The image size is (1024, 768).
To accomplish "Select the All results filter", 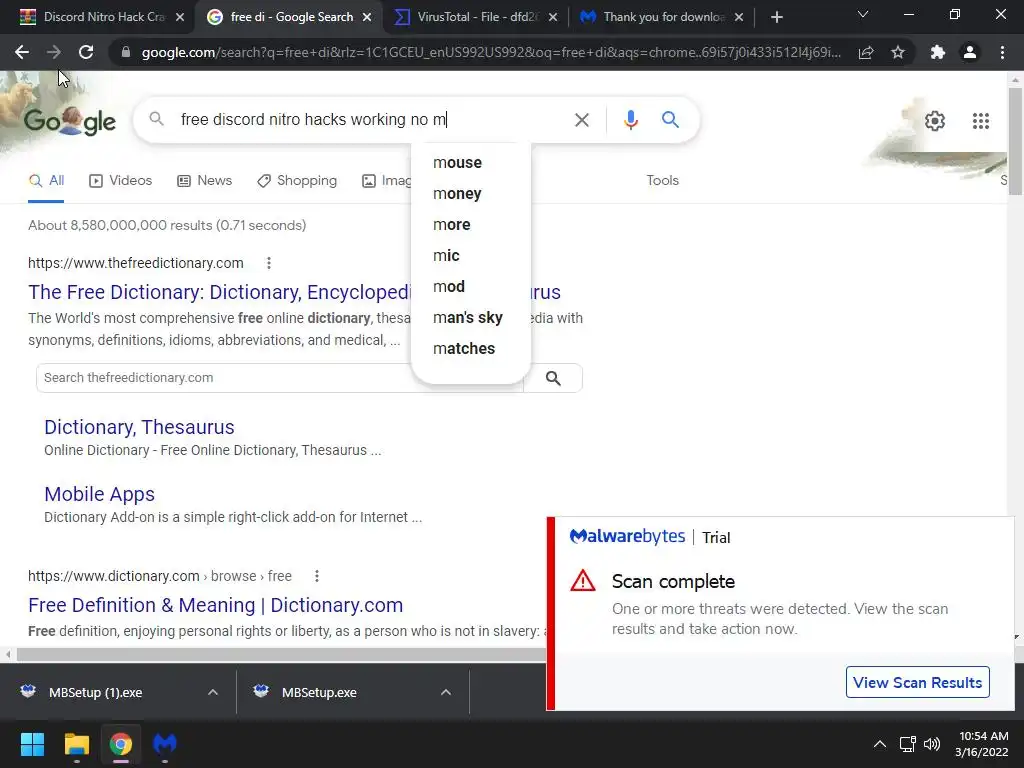I will [x=46, y=181].
